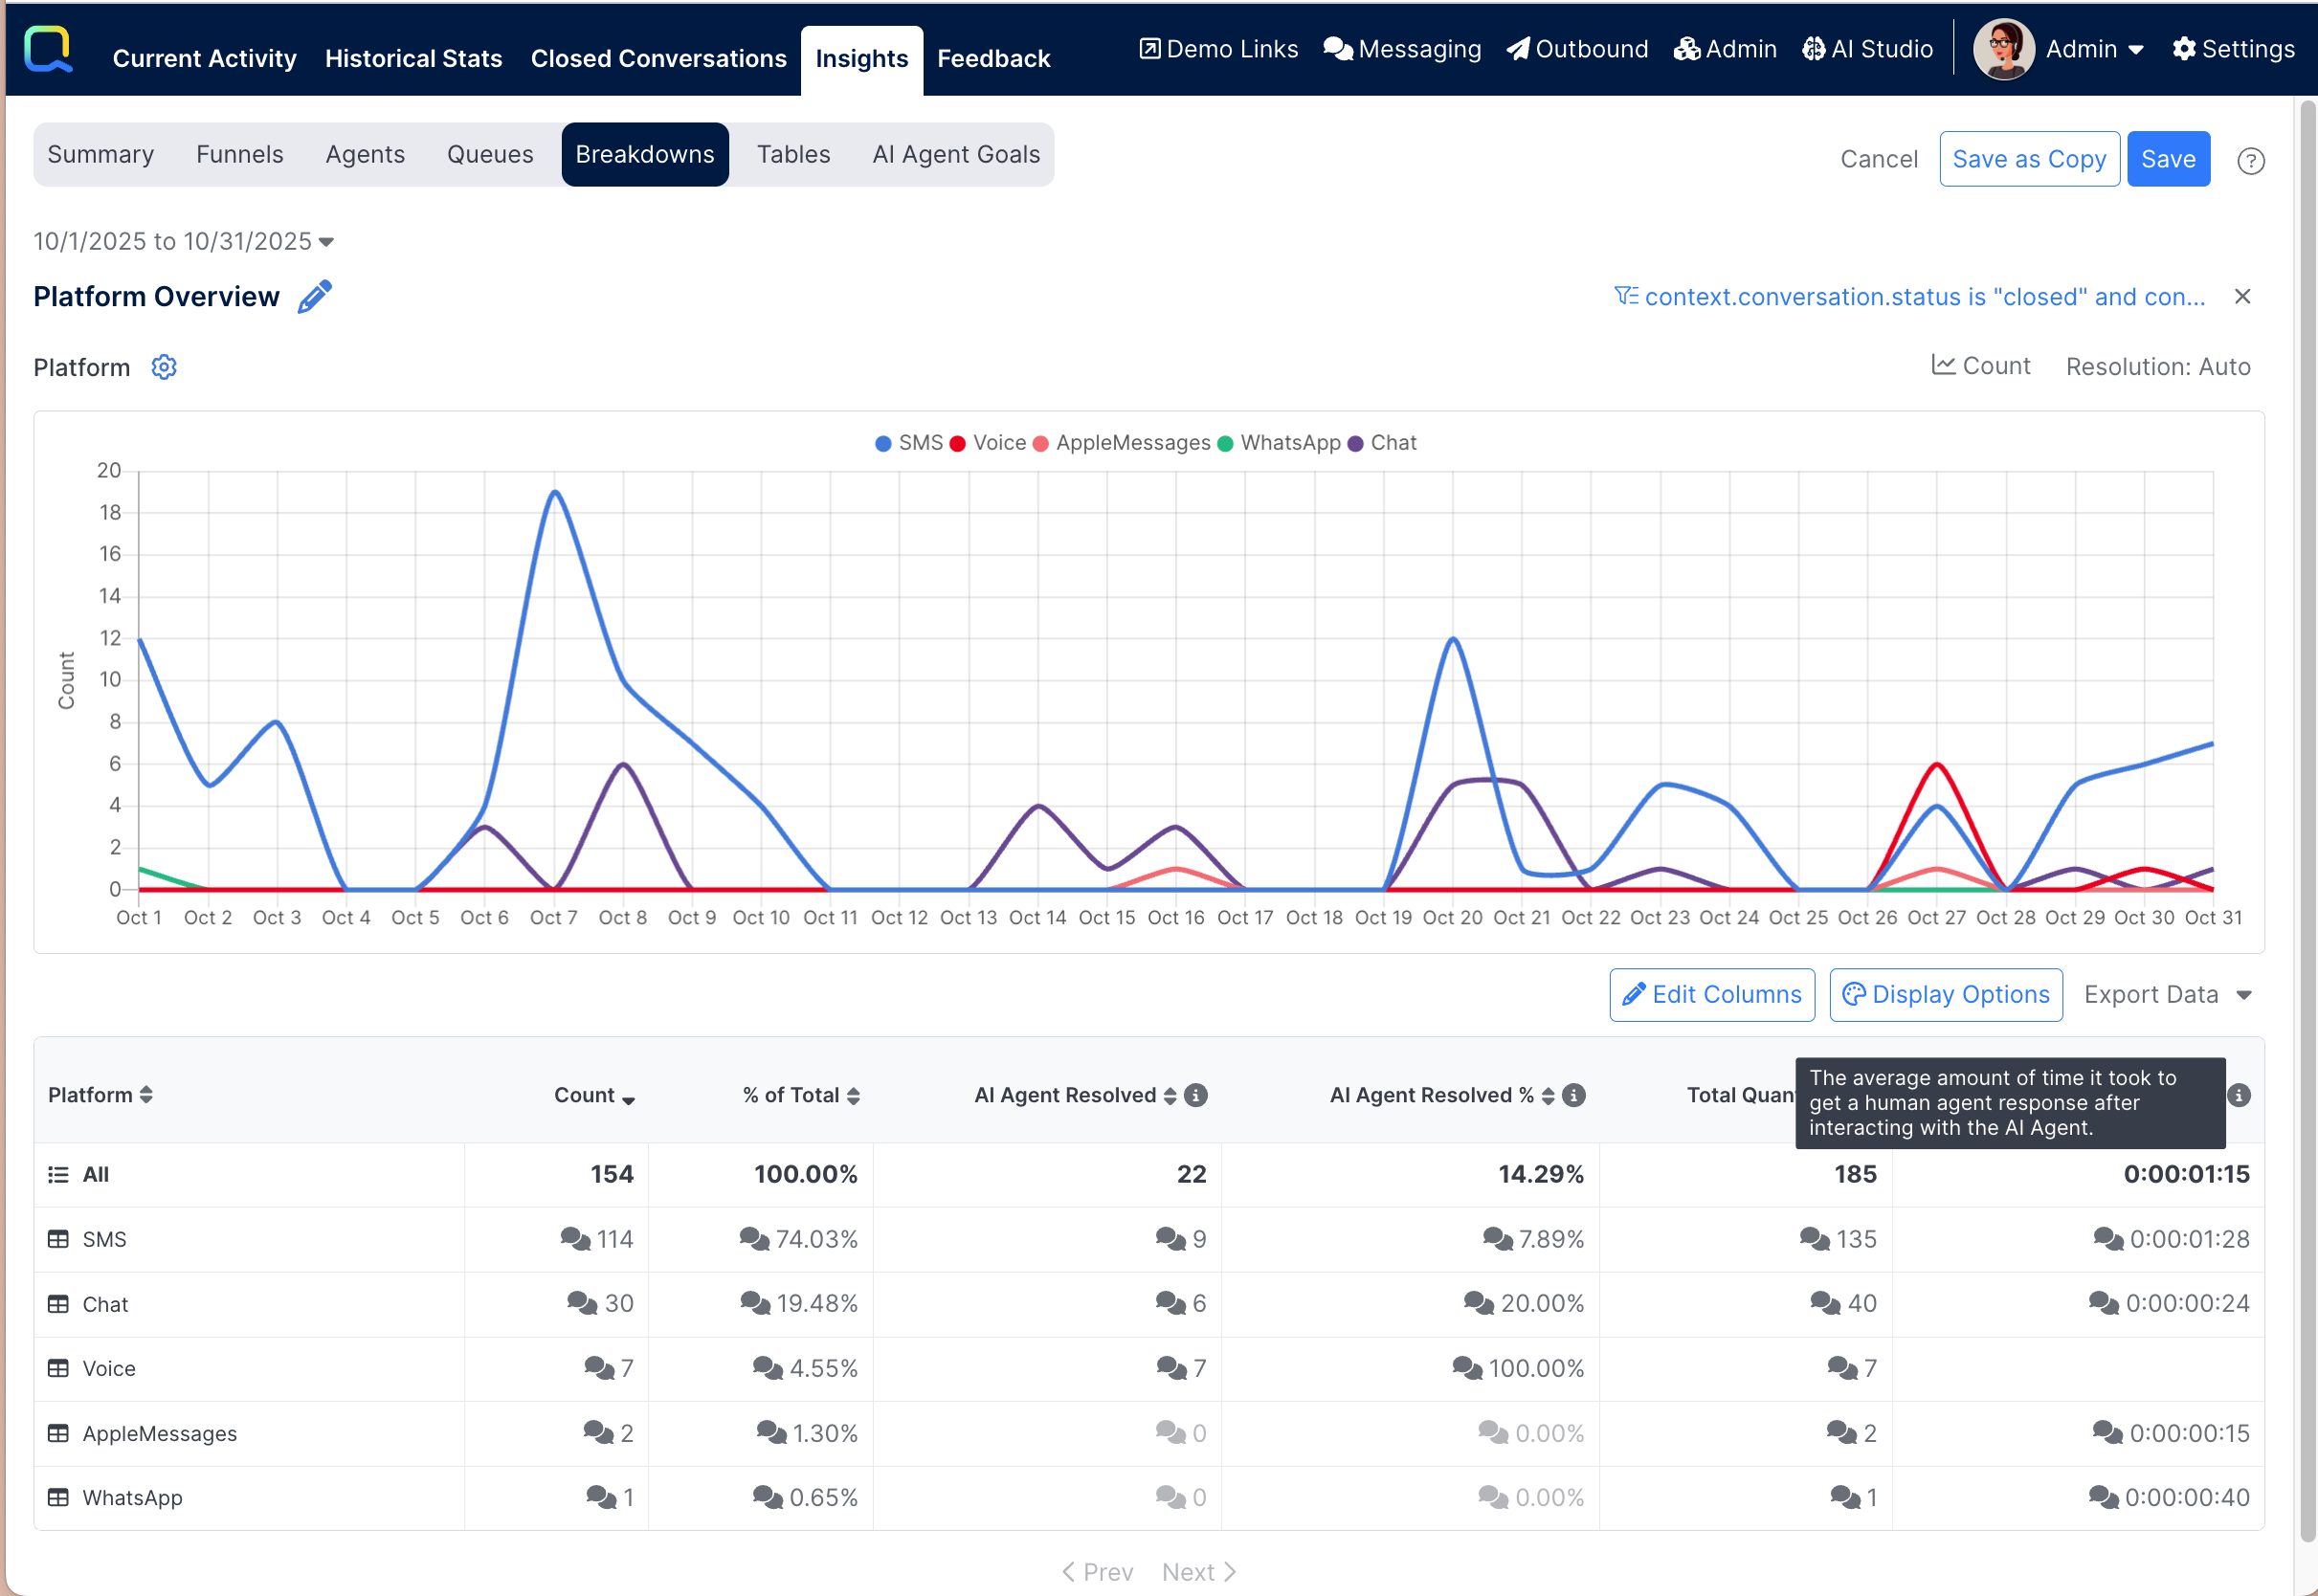Screen dimensions: 2318x1596
Task: Click the help question mark icon
Action: tap(2250, 160)
